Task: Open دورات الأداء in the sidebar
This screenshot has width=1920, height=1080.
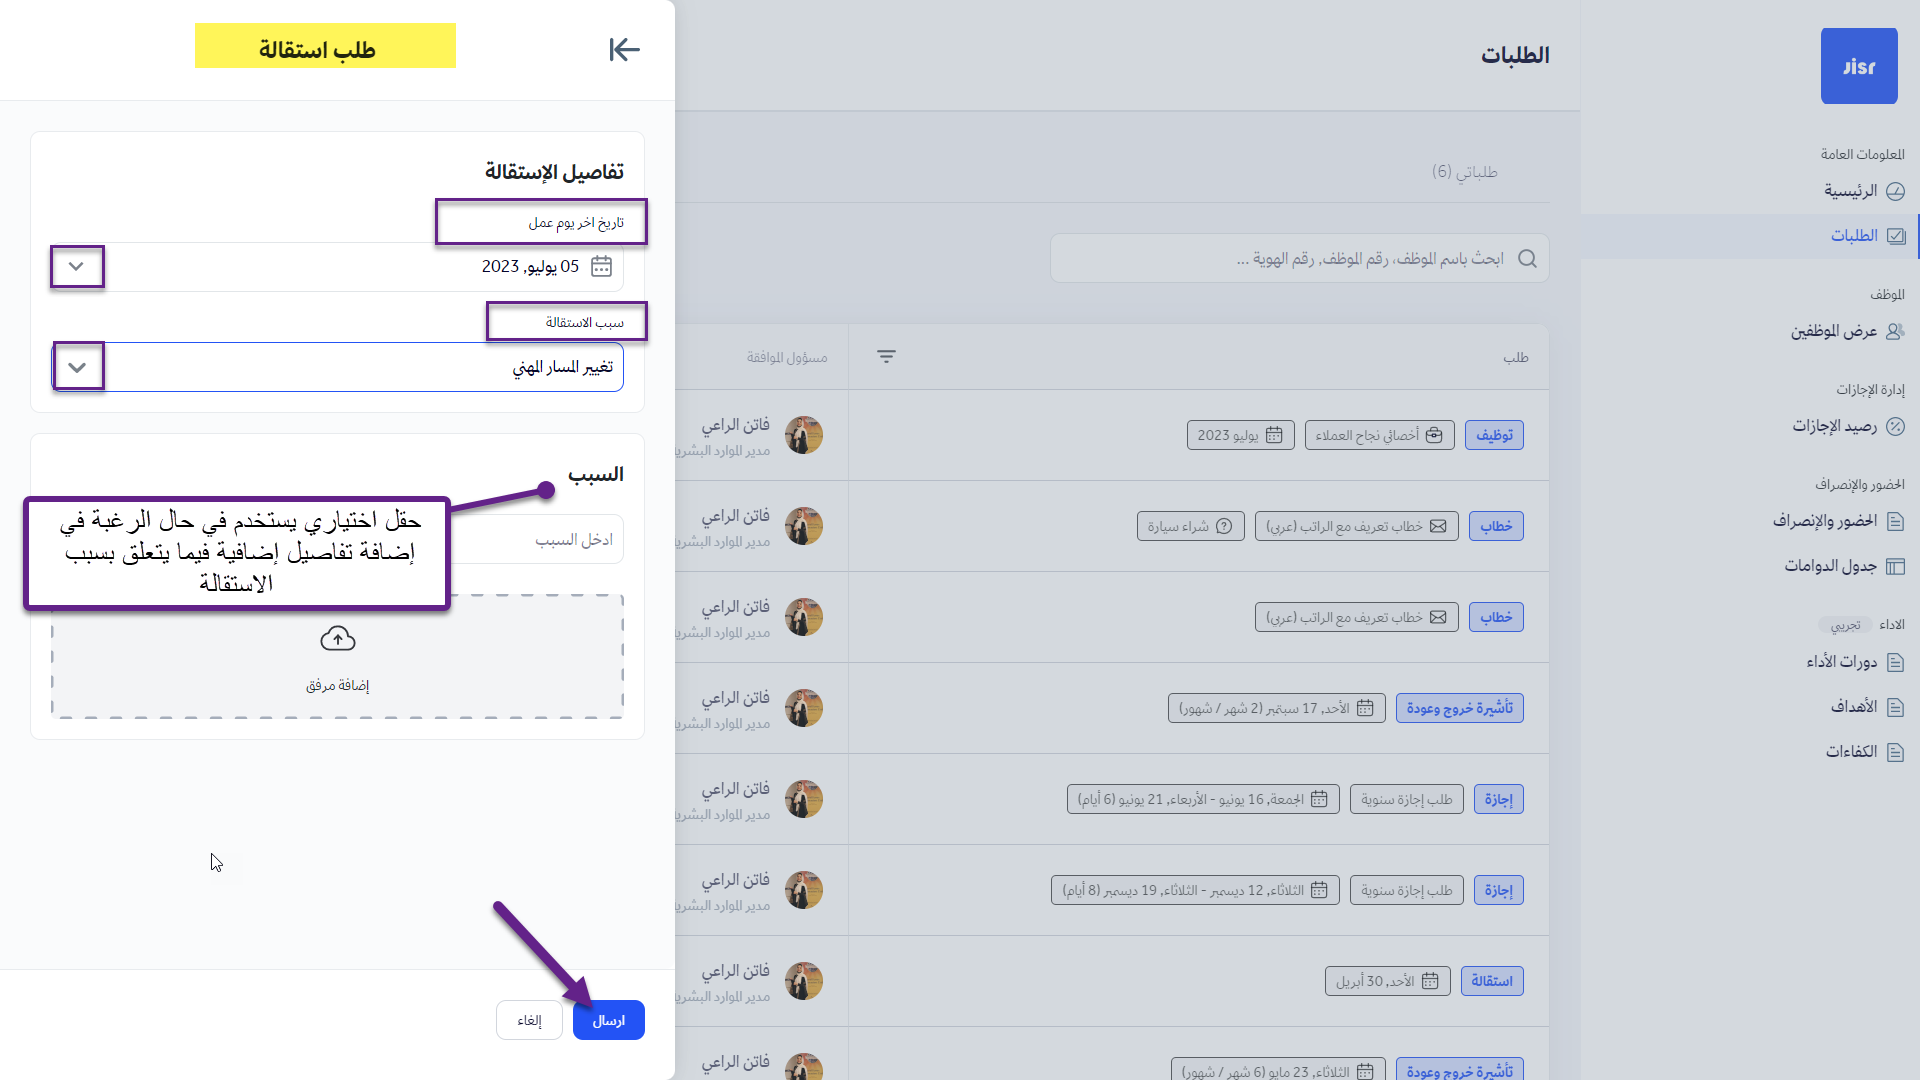Action: click(1841, 662)
